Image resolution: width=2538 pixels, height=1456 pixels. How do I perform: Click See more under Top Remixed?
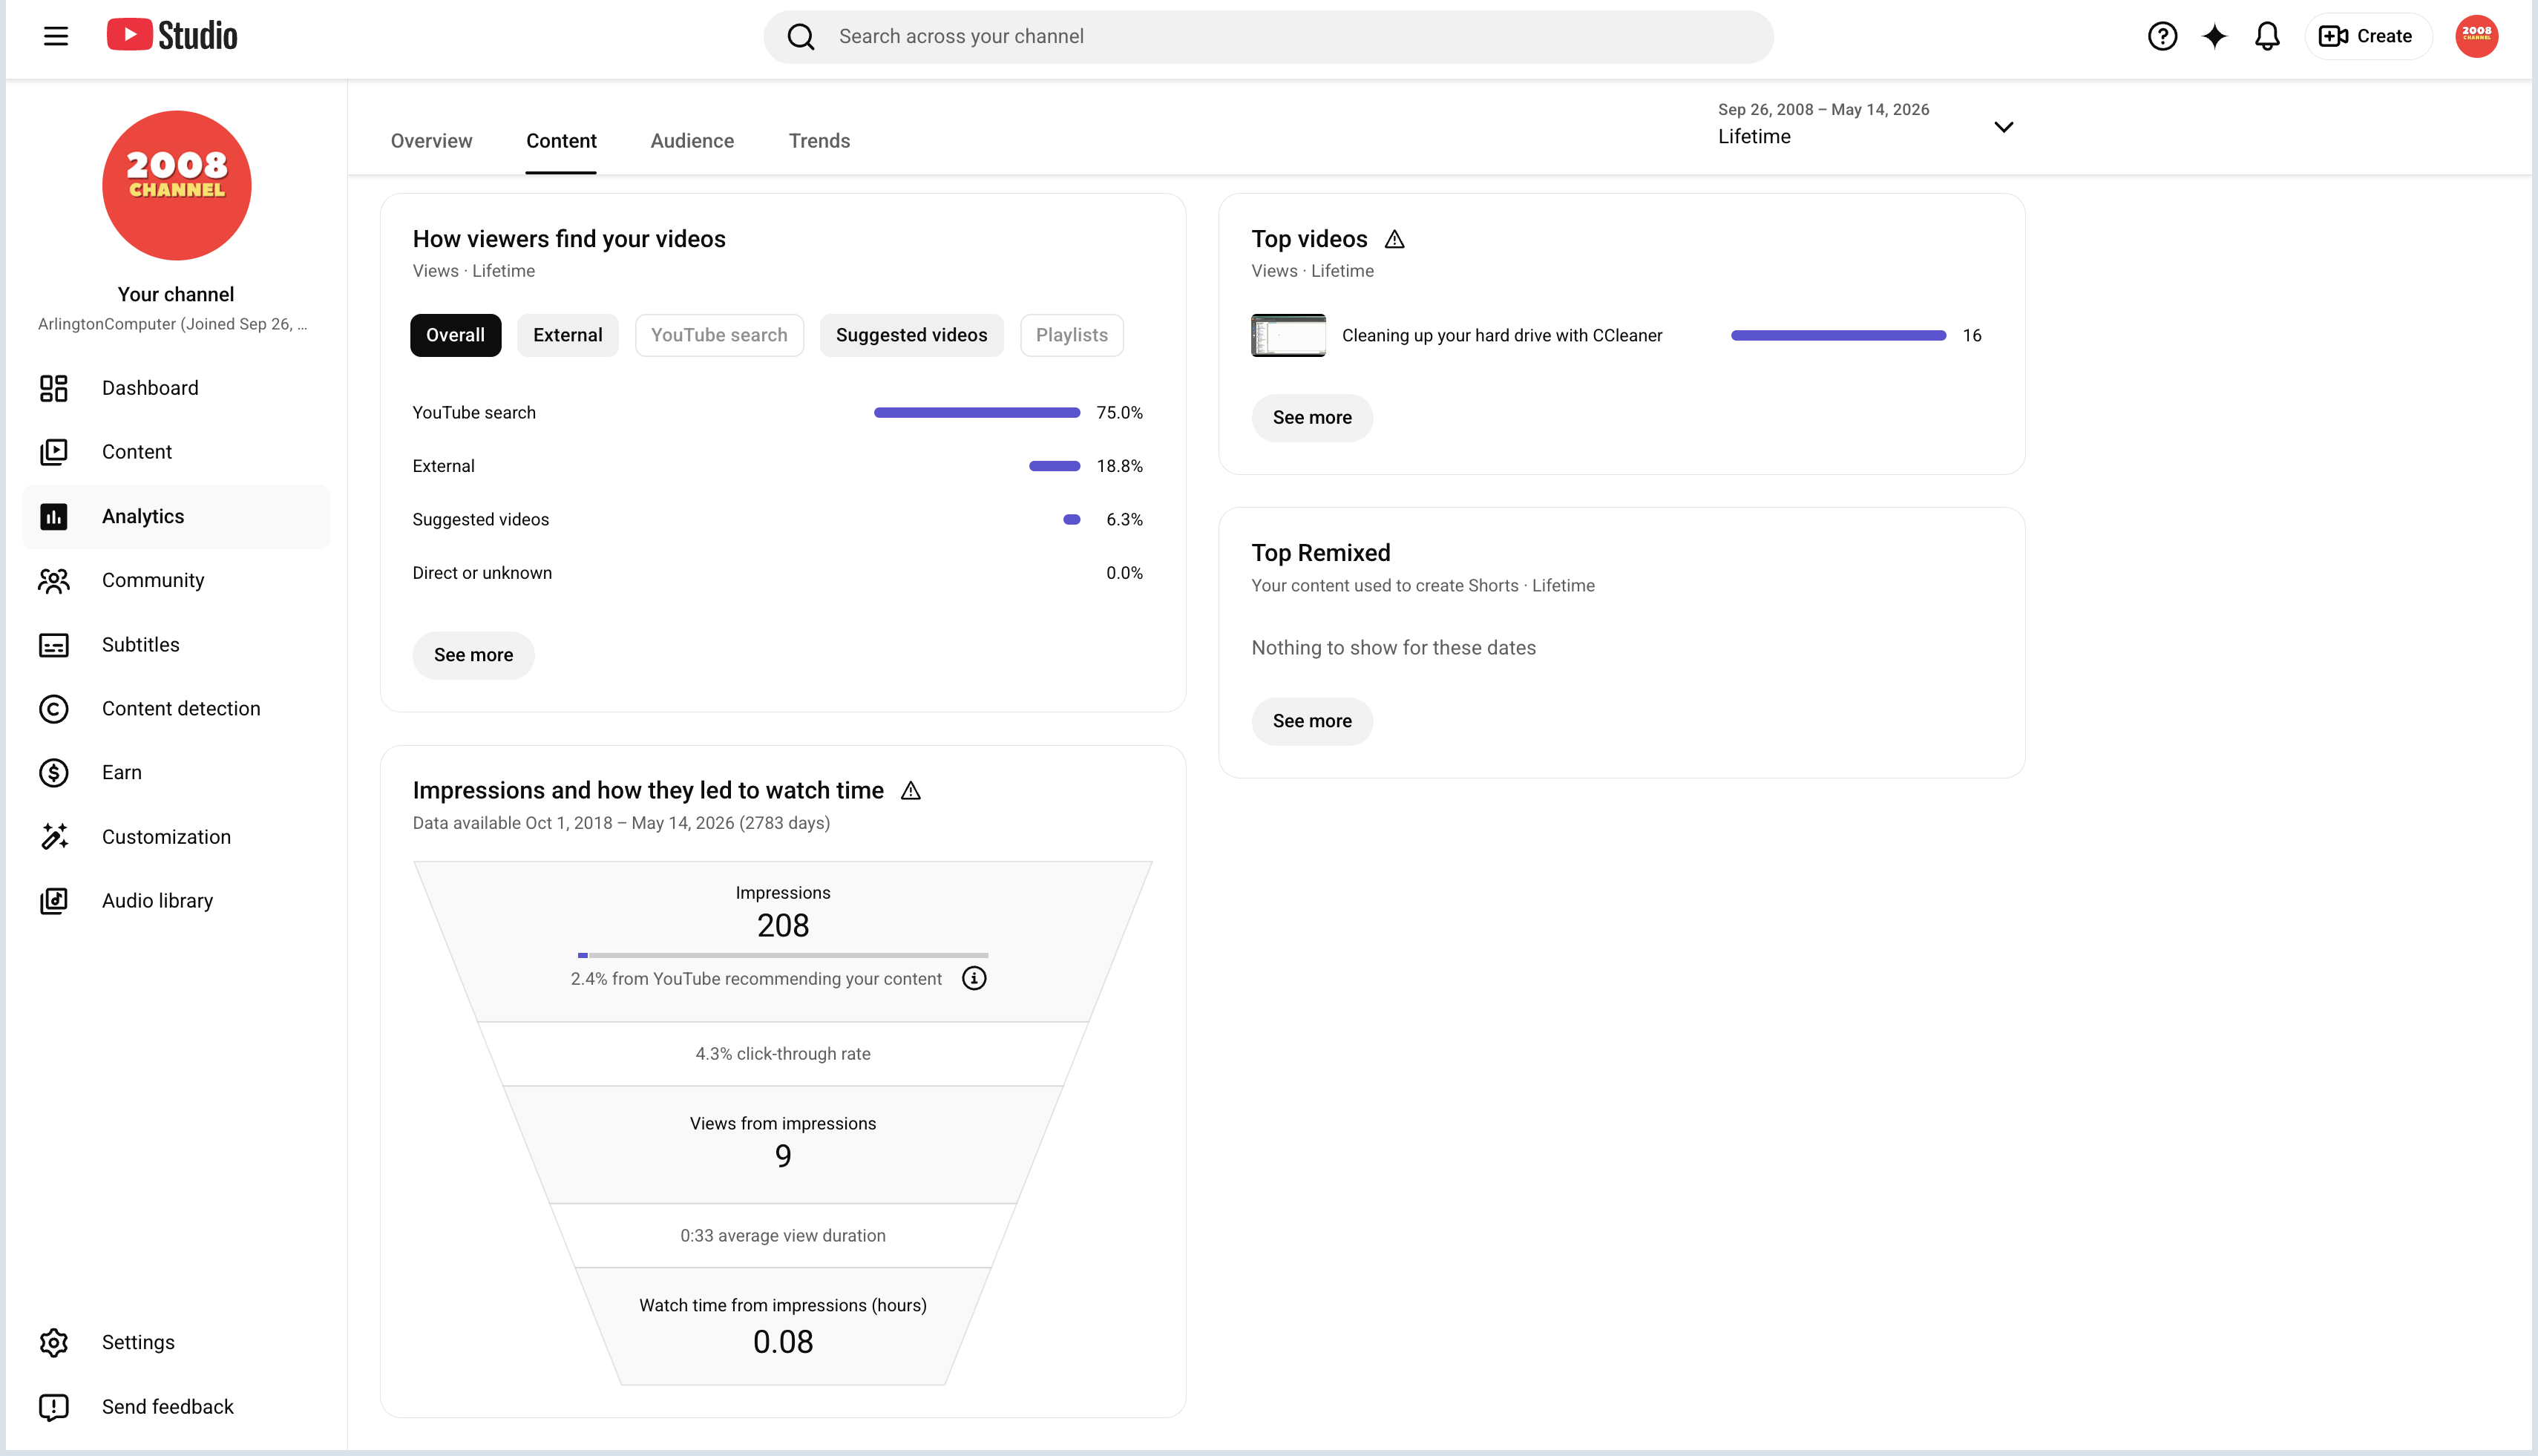1312,721
